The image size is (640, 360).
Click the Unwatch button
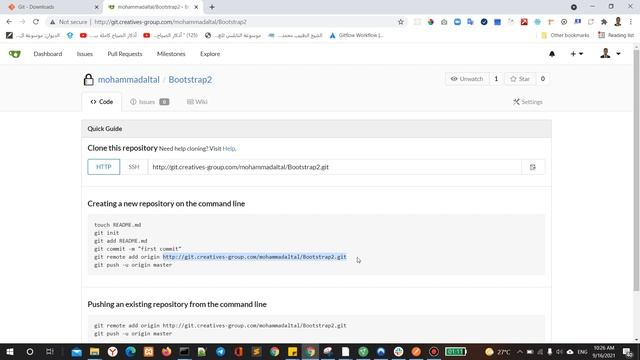467,79
